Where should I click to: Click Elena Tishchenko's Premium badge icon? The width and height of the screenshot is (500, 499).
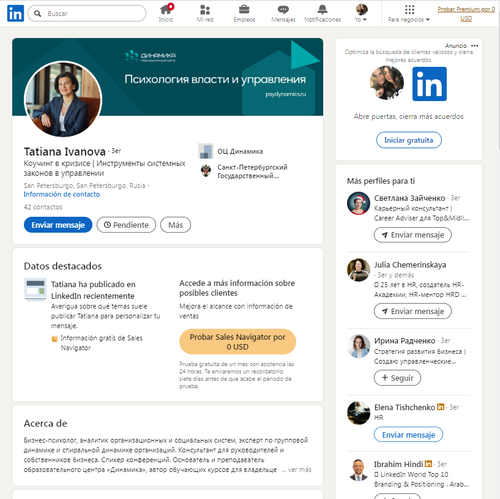coord(441,407)
